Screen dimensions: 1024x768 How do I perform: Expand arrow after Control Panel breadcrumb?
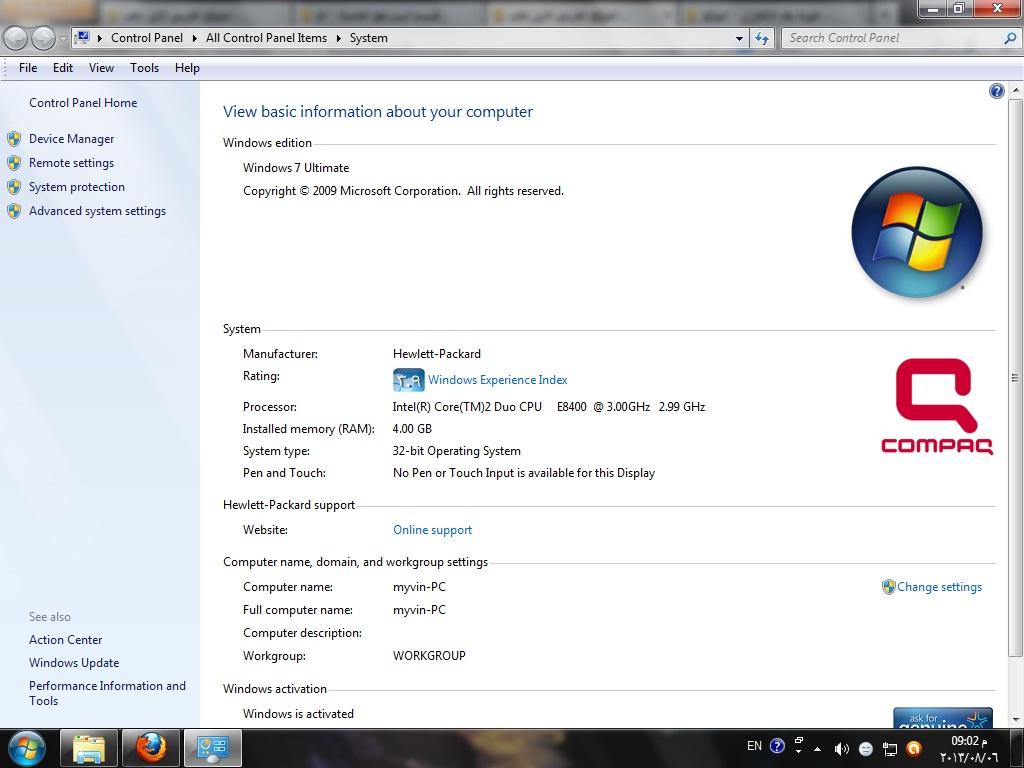click(195, 39)
